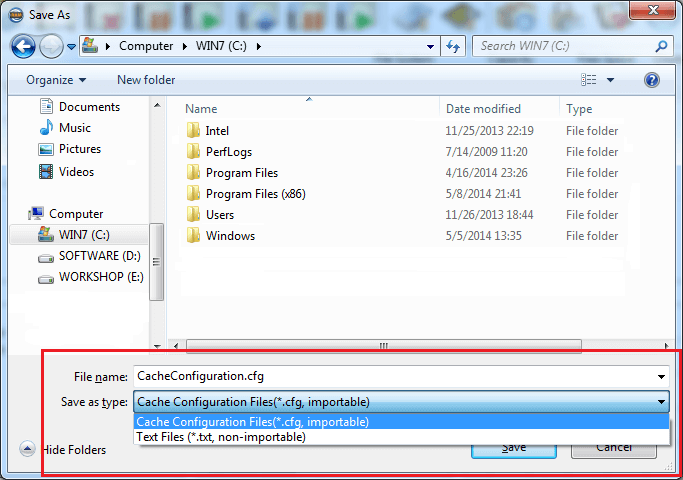Click the SOFTWARE (D:) disk icon
683x480 pixels.
tap(46, 258)
